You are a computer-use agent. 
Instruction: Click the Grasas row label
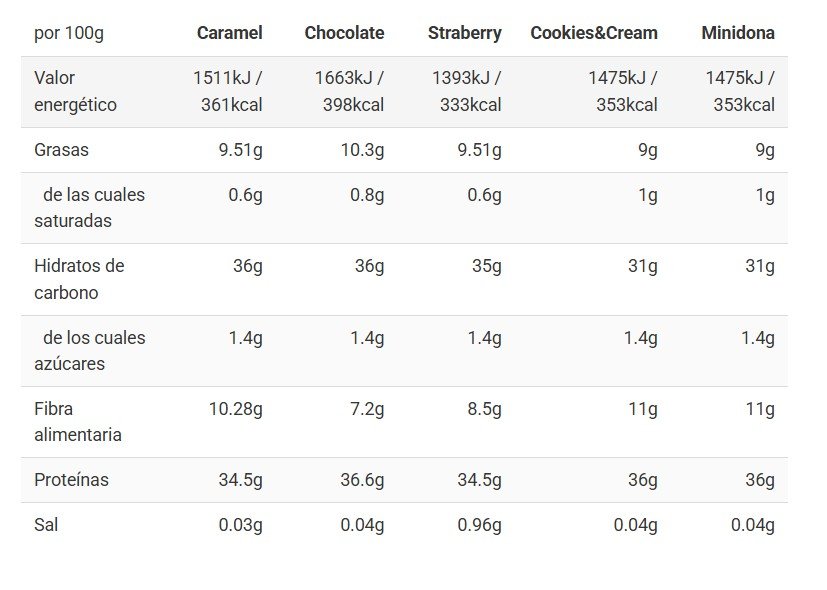[x=61, y=150]
